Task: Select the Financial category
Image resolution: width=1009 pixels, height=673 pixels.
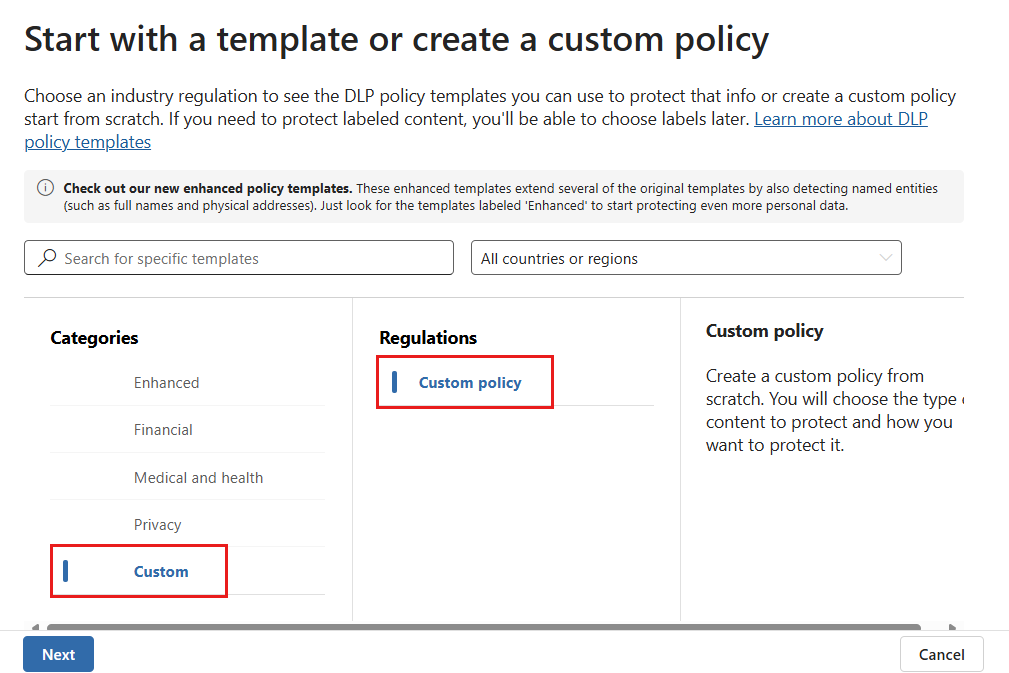Action: (163, 429)
